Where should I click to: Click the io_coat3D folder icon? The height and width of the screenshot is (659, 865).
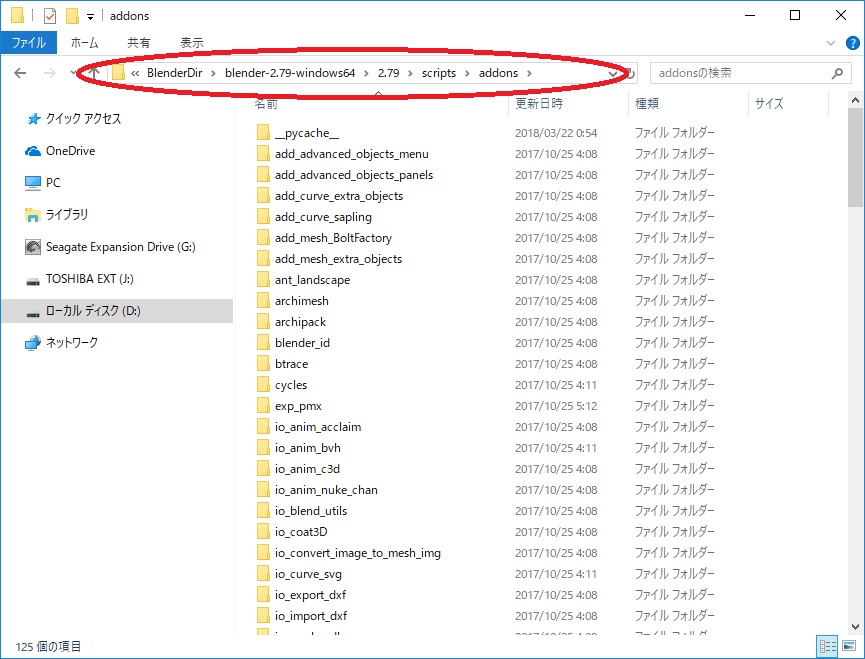point(263,532)
